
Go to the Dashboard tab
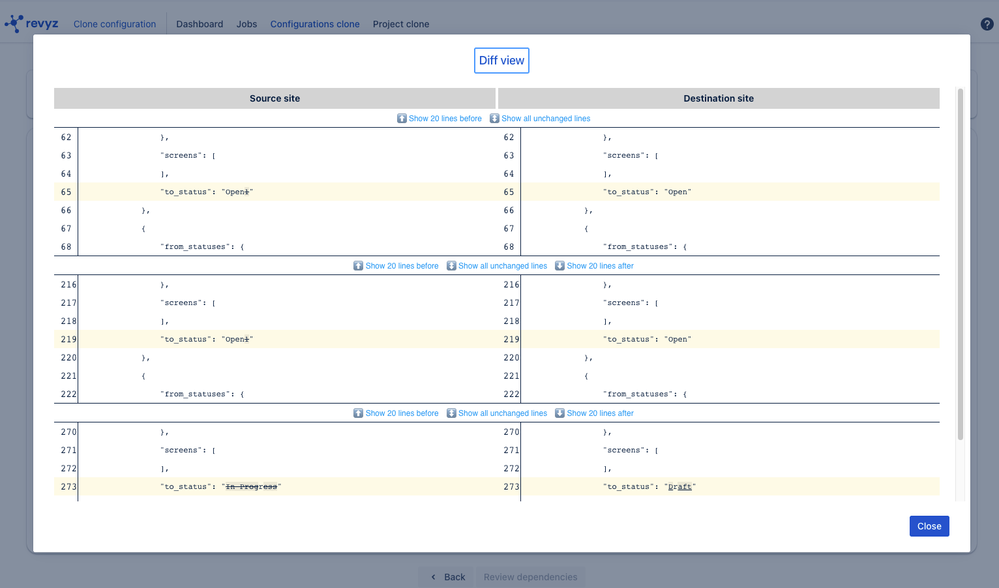199,24
